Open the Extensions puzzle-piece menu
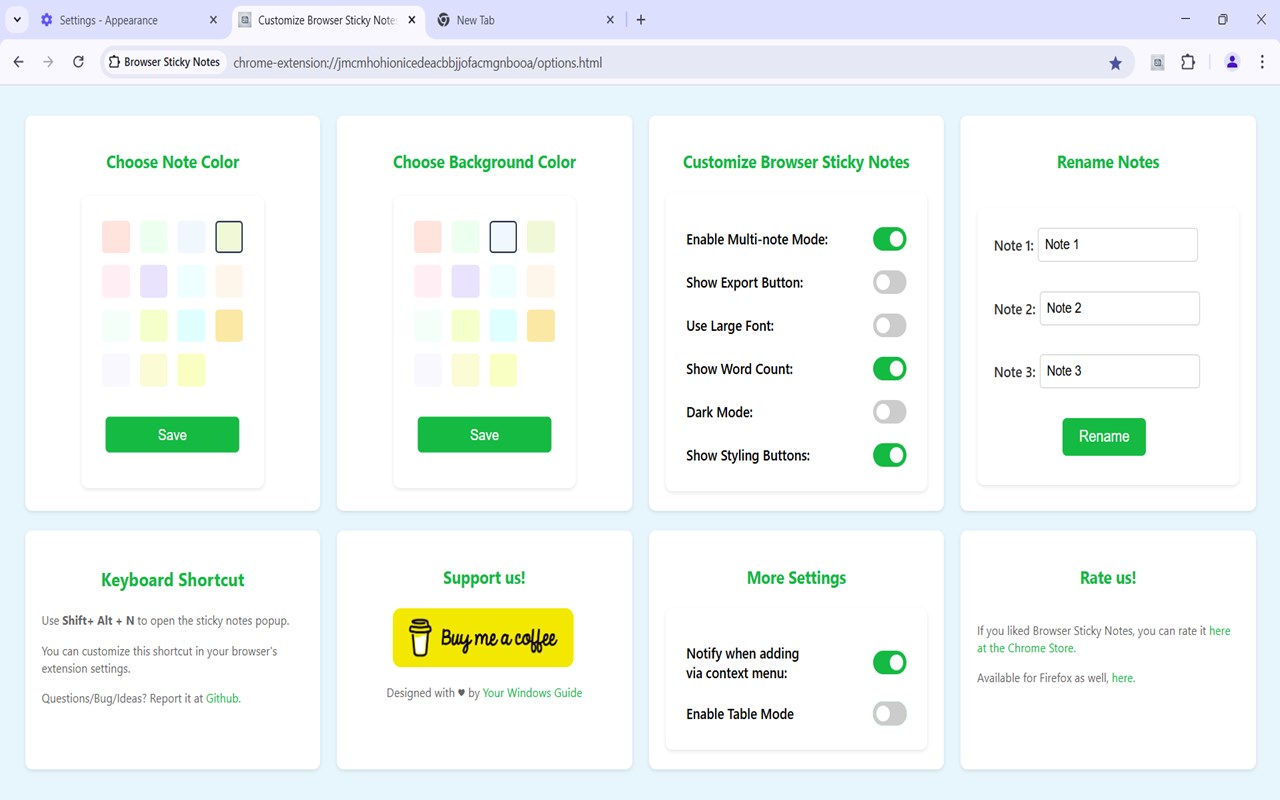Viewport: 1280px width, 800px height. 1188,62
